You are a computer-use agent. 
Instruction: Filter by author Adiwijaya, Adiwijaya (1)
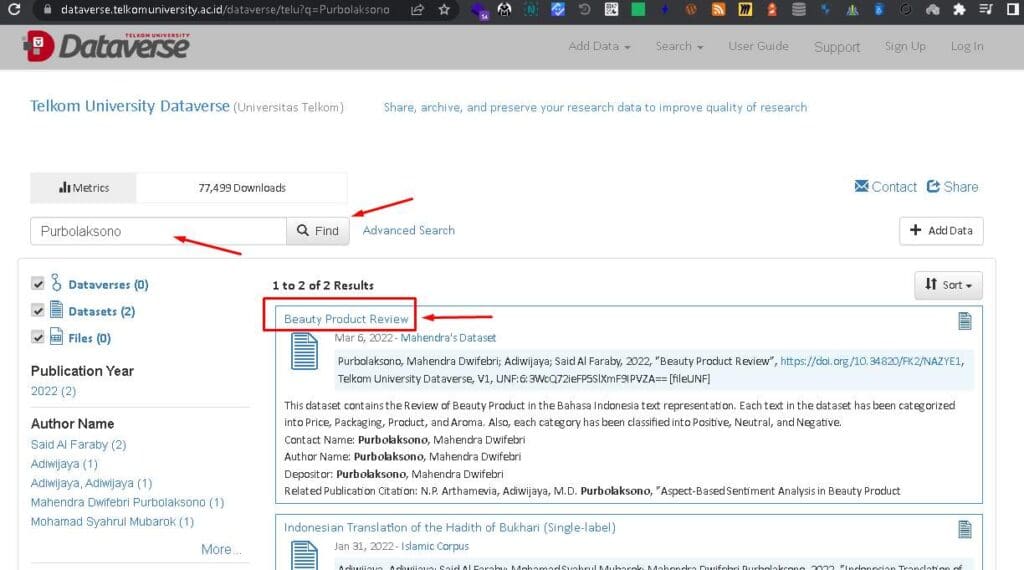point(91,483)
